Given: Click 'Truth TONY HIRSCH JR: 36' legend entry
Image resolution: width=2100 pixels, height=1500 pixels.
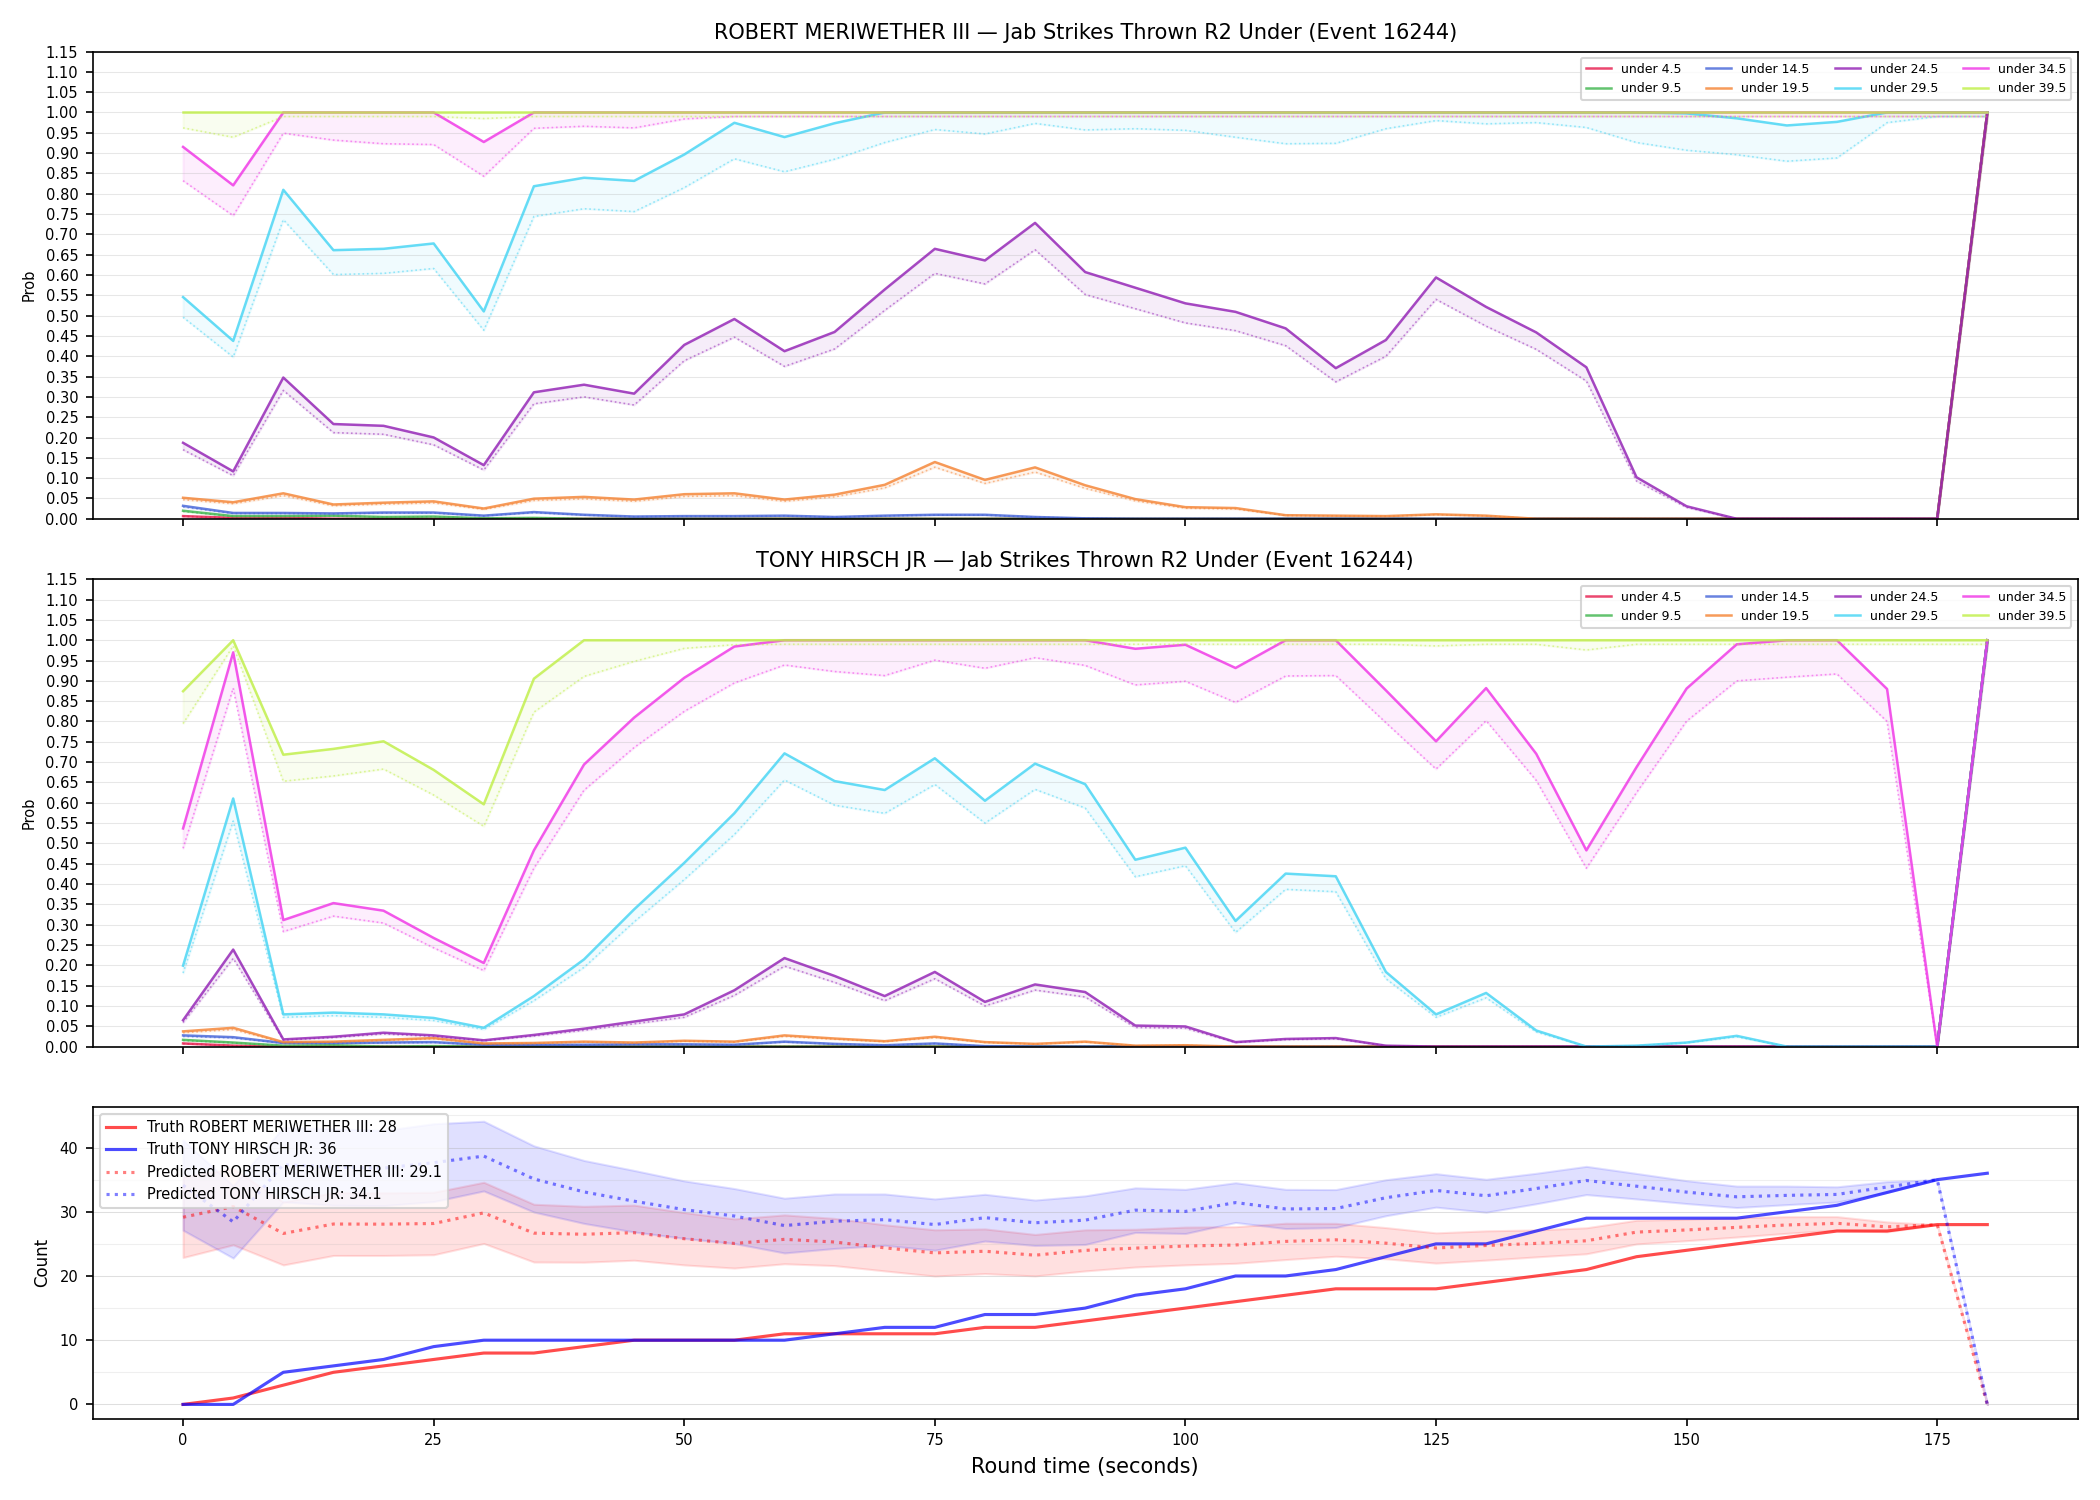Looking at the screenshot, I should (x=221, y=1149).
